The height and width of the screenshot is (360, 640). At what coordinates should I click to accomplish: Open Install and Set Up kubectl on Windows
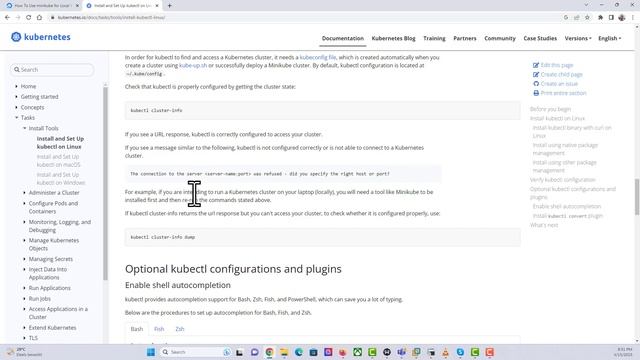(x=61, y=179)
